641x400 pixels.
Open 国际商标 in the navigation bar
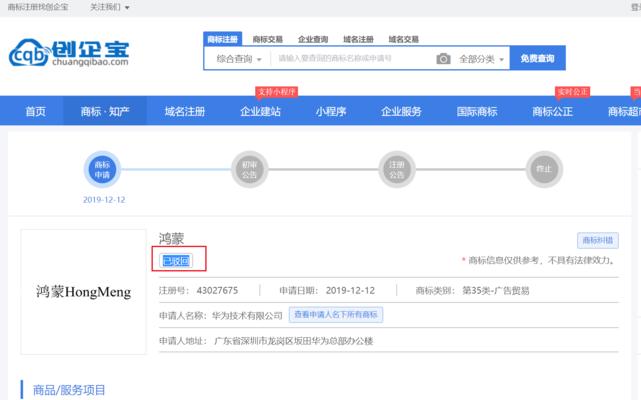[477, 111]
